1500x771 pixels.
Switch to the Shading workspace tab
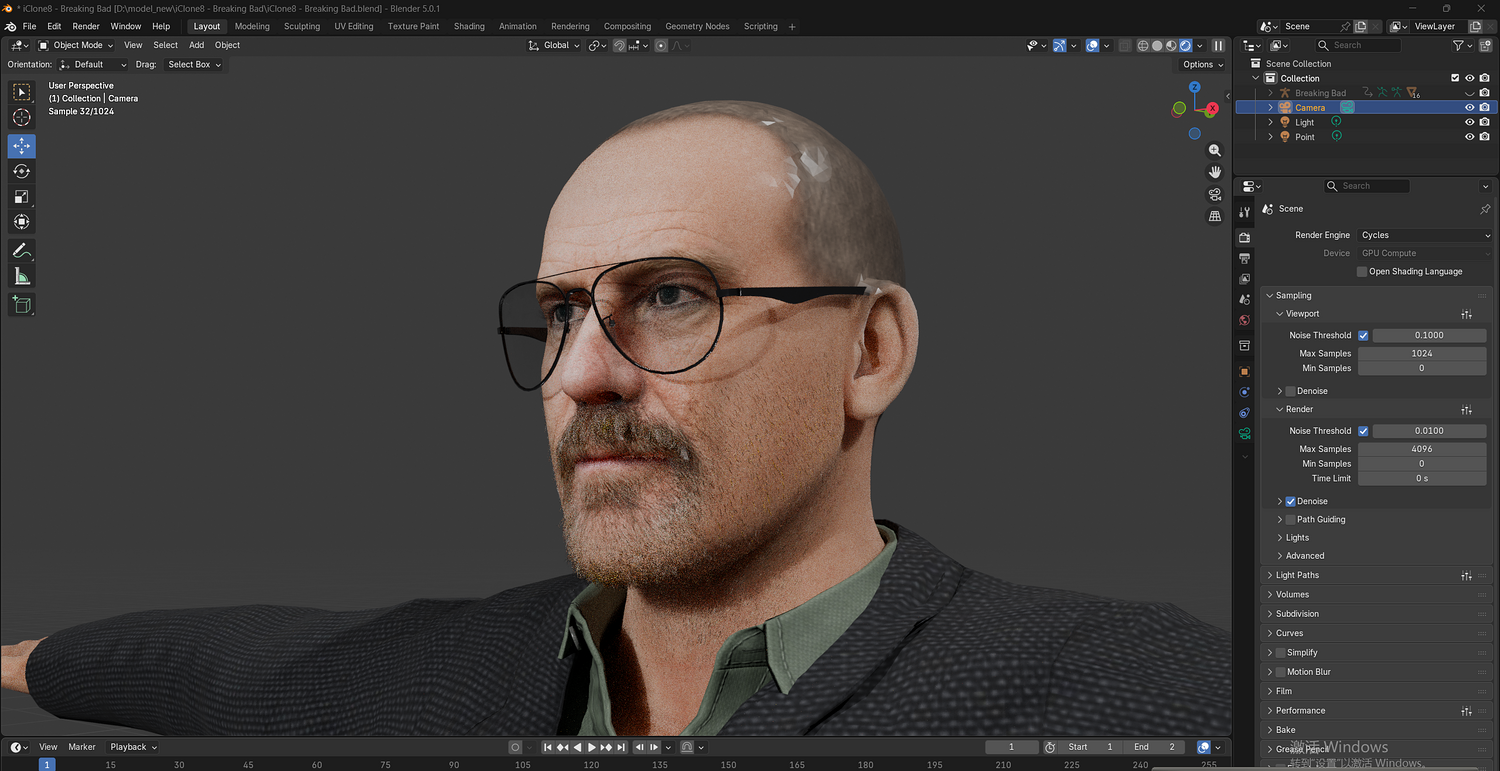(469, 26)
